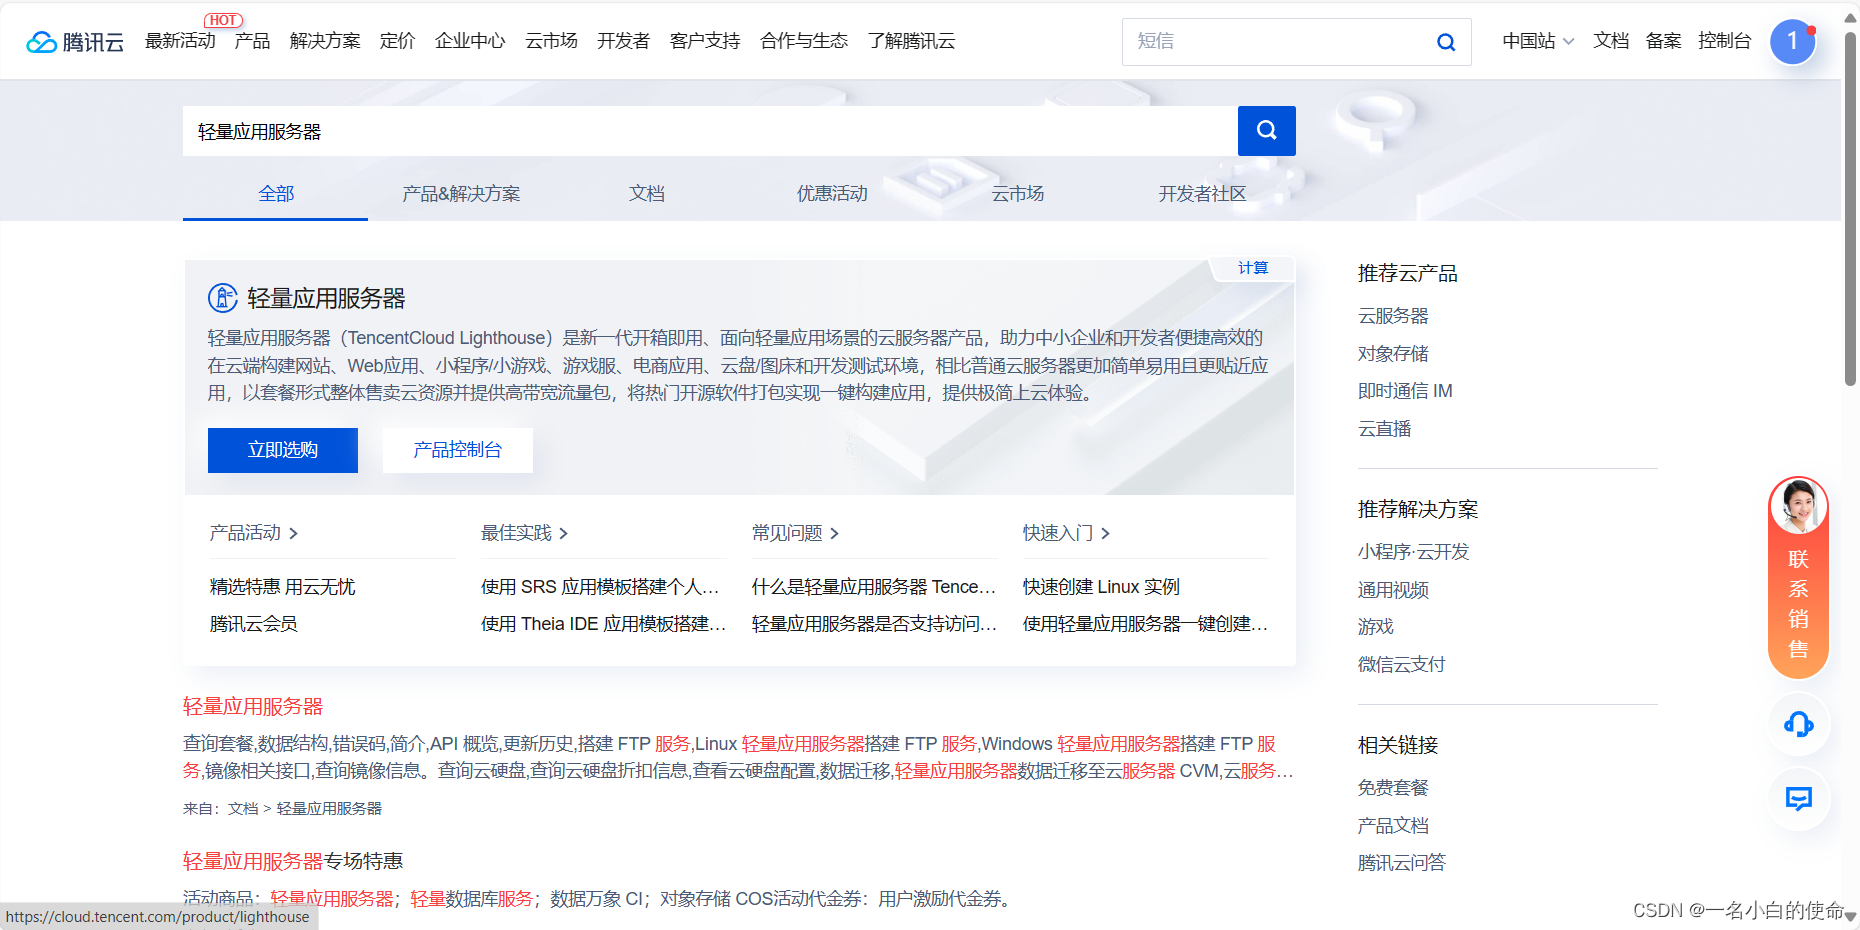Open 微信云支付 solution link
Image resolution: width=1860 pixels, height=930 pixels.
point(1401,665)
